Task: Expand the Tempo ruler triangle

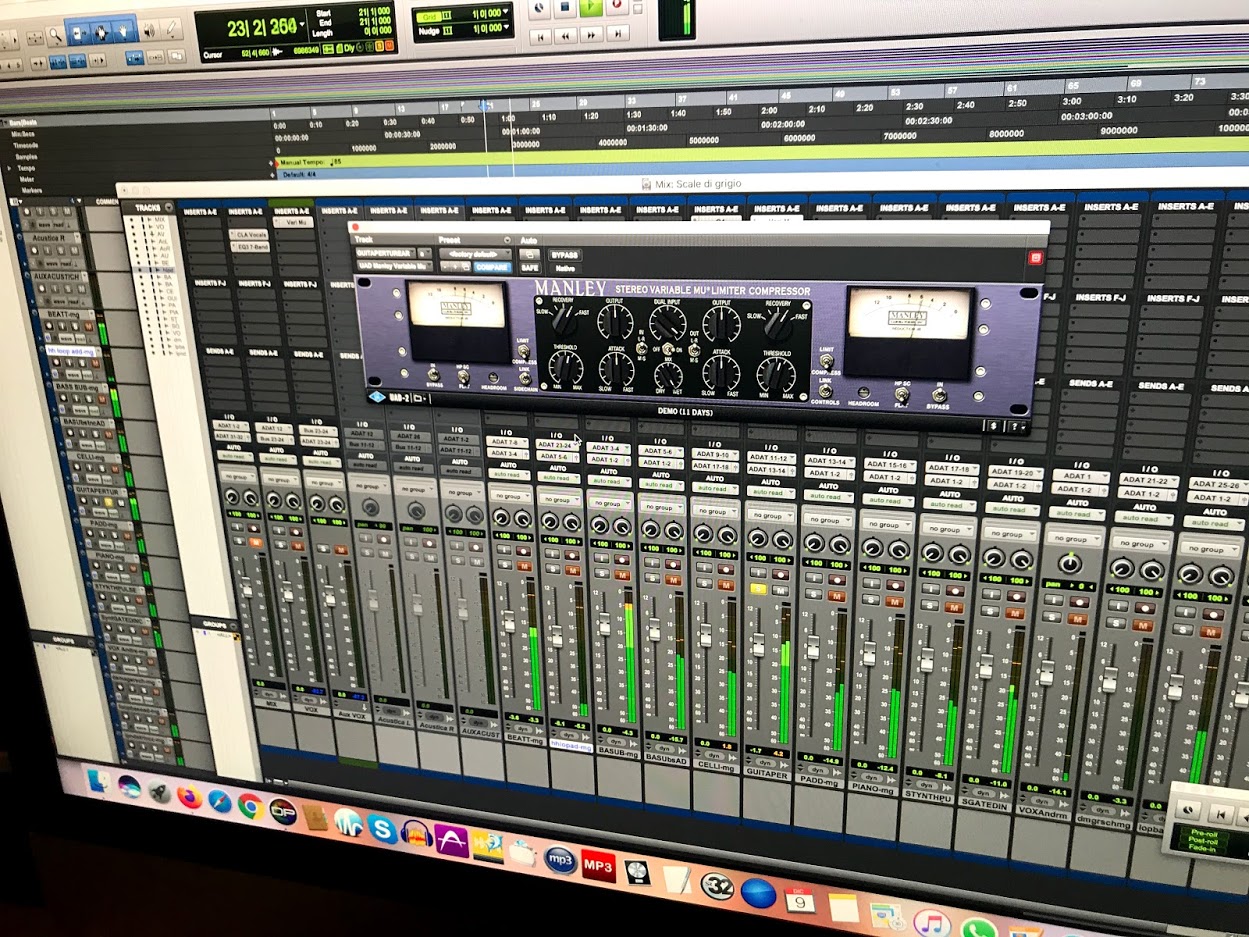Action: [9, 167]
